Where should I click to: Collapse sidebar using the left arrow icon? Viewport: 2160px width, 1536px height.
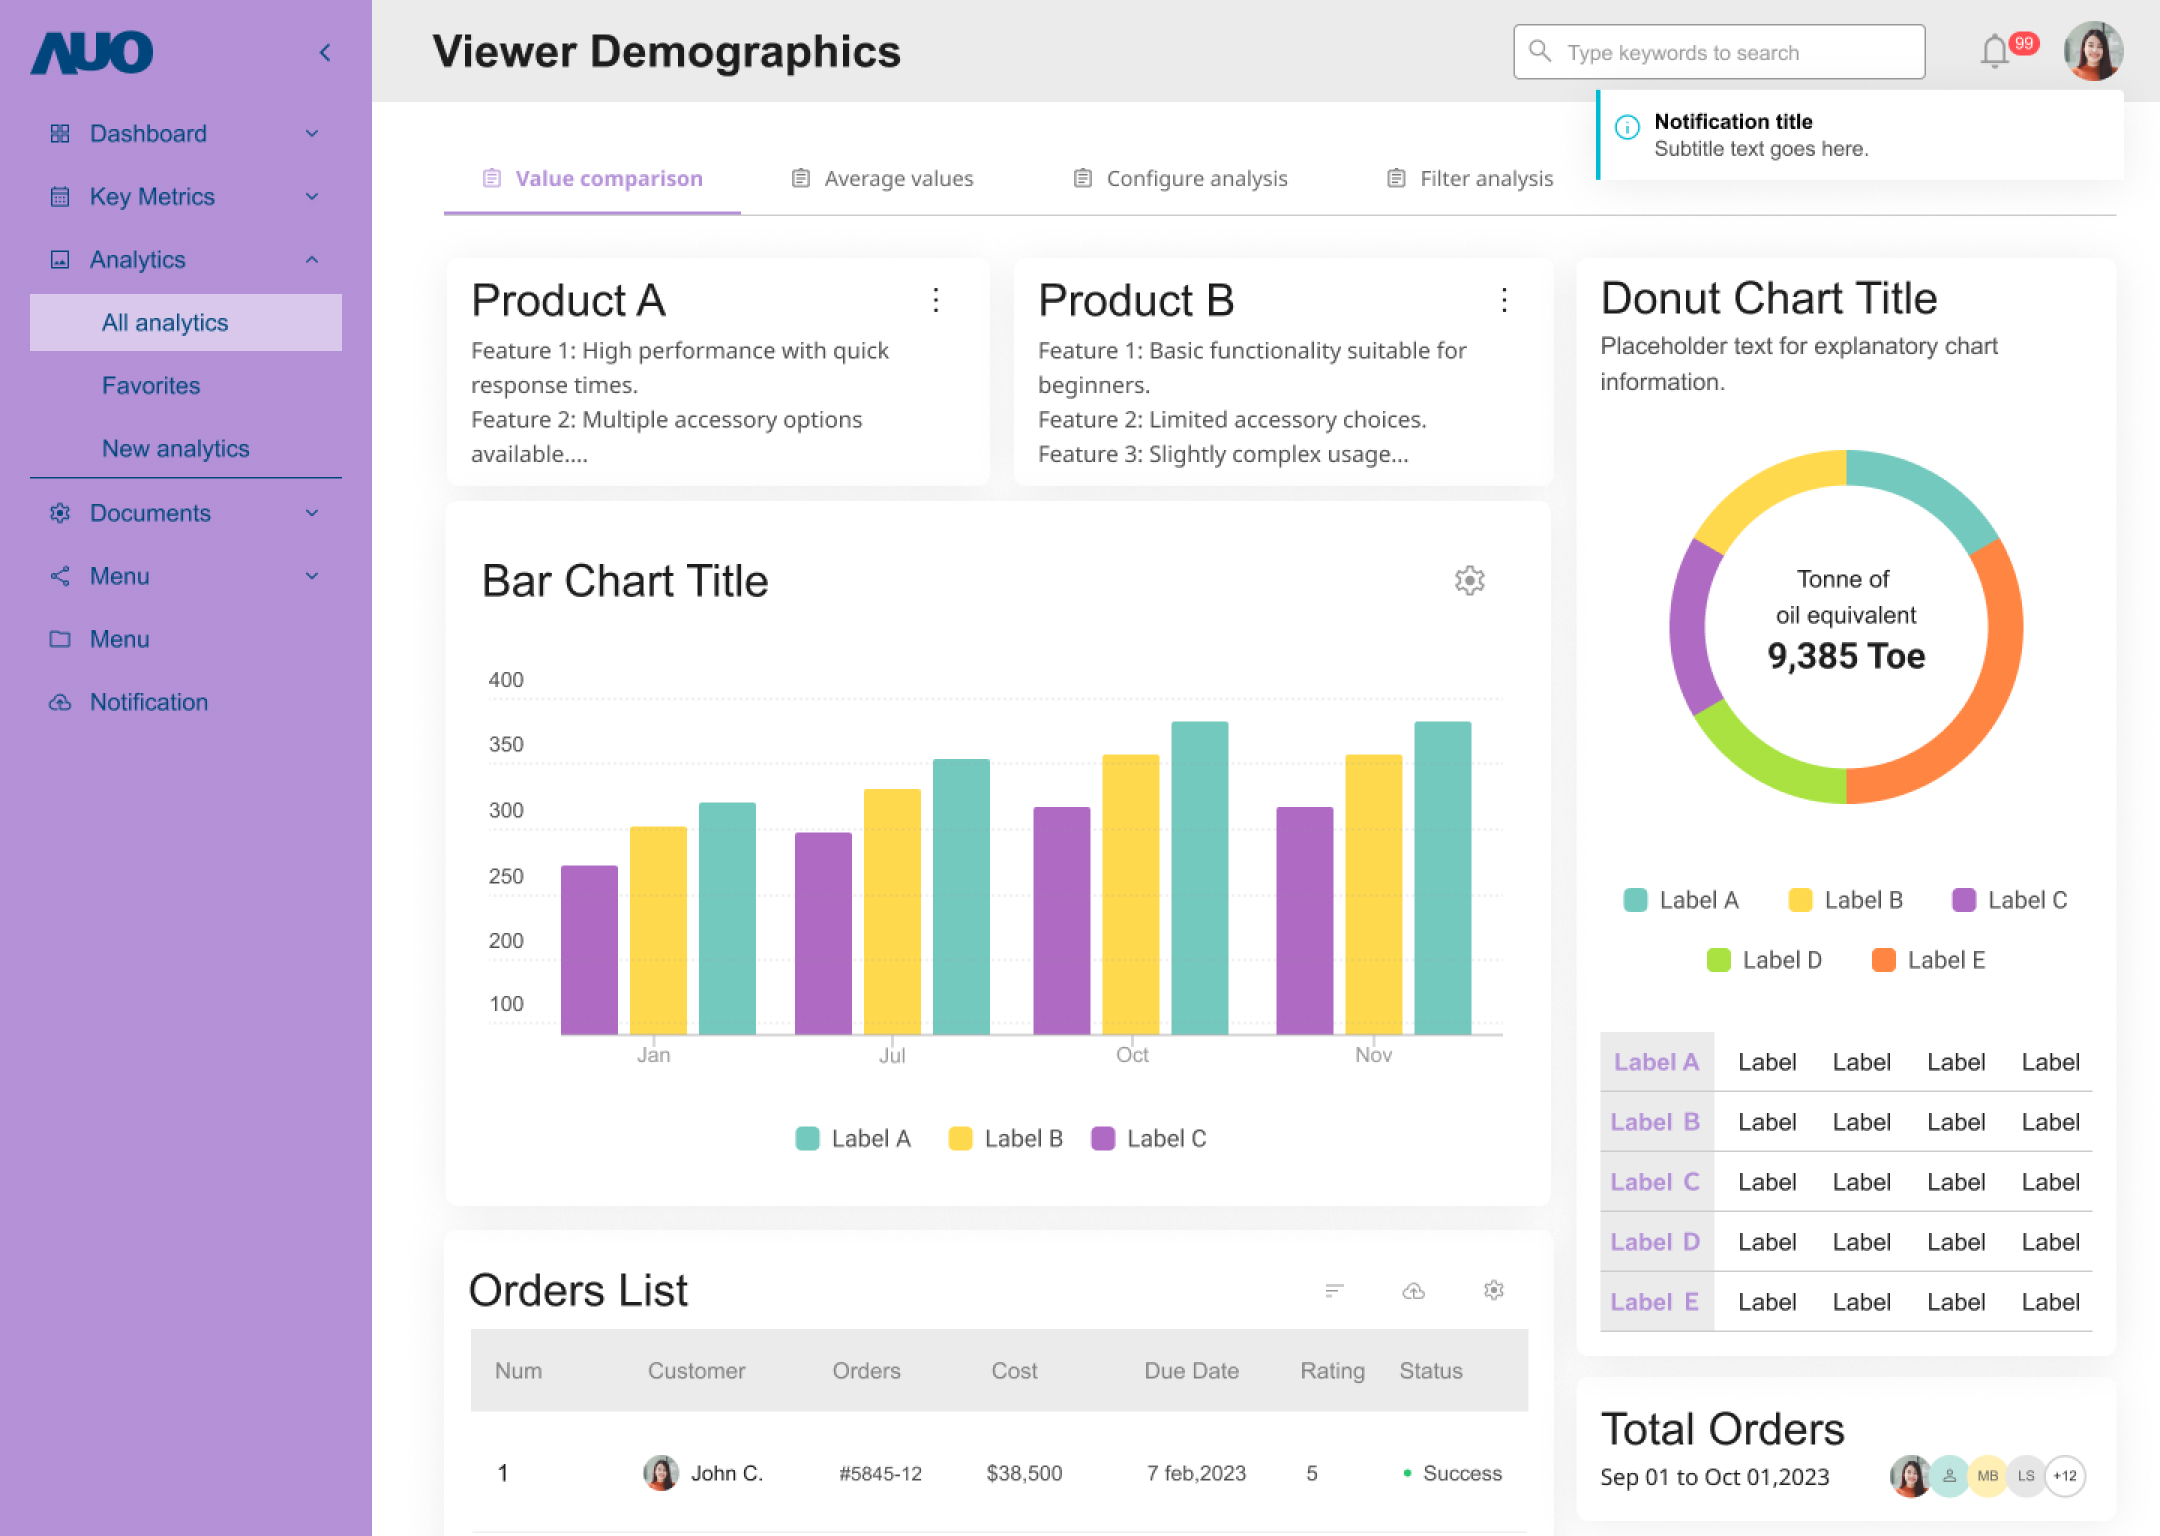click(x=325, y=53)
